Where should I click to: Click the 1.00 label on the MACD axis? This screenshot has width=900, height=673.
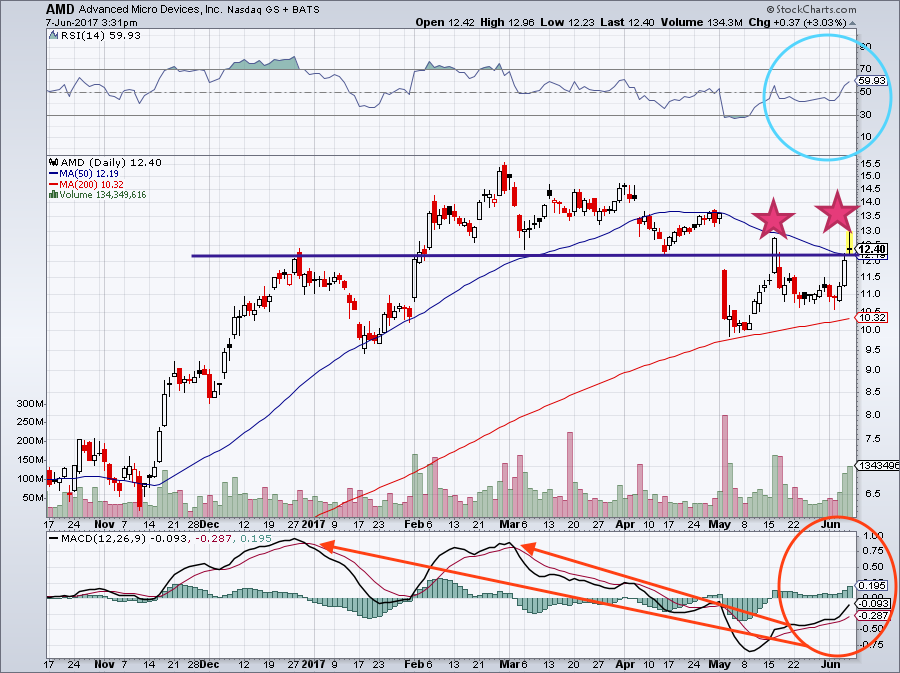(x=874, y=535)
